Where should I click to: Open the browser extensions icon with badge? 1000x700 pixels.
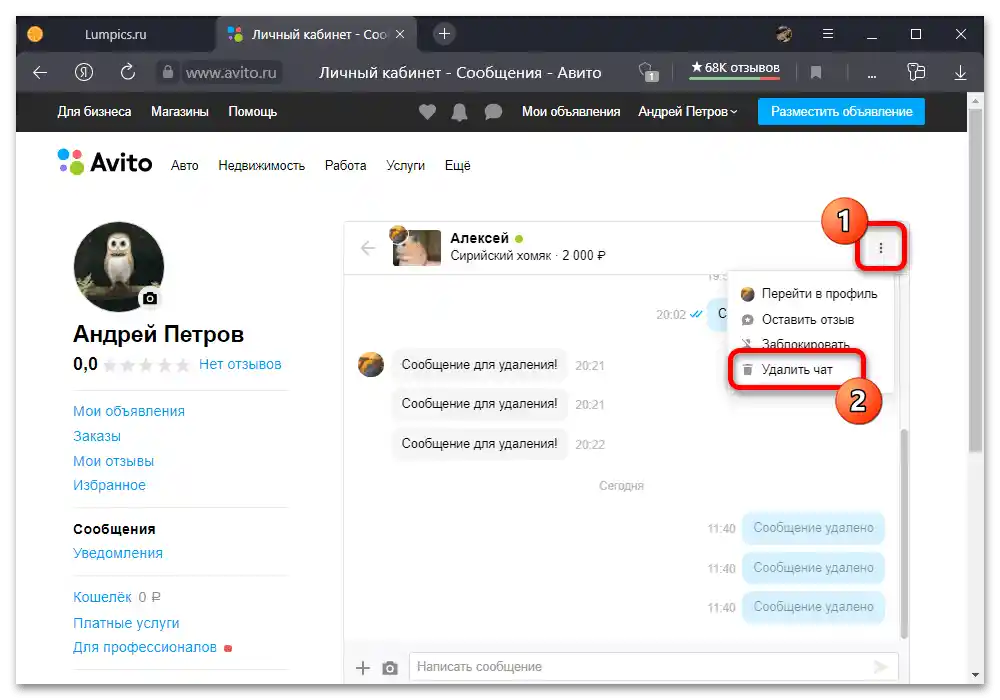(649, 72)
